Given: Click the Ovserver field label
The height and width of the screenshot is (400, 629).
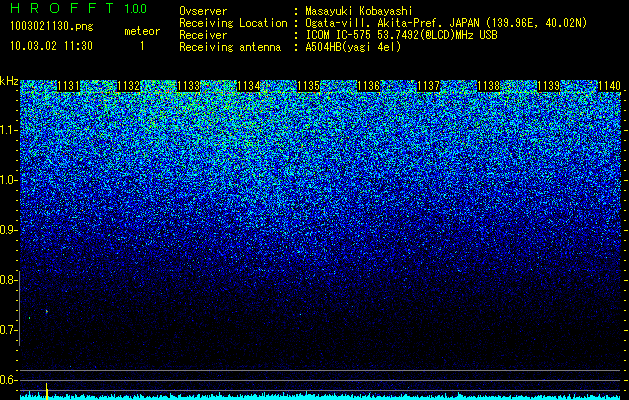Looking at the screenshot, I should (x=203, y=11).
